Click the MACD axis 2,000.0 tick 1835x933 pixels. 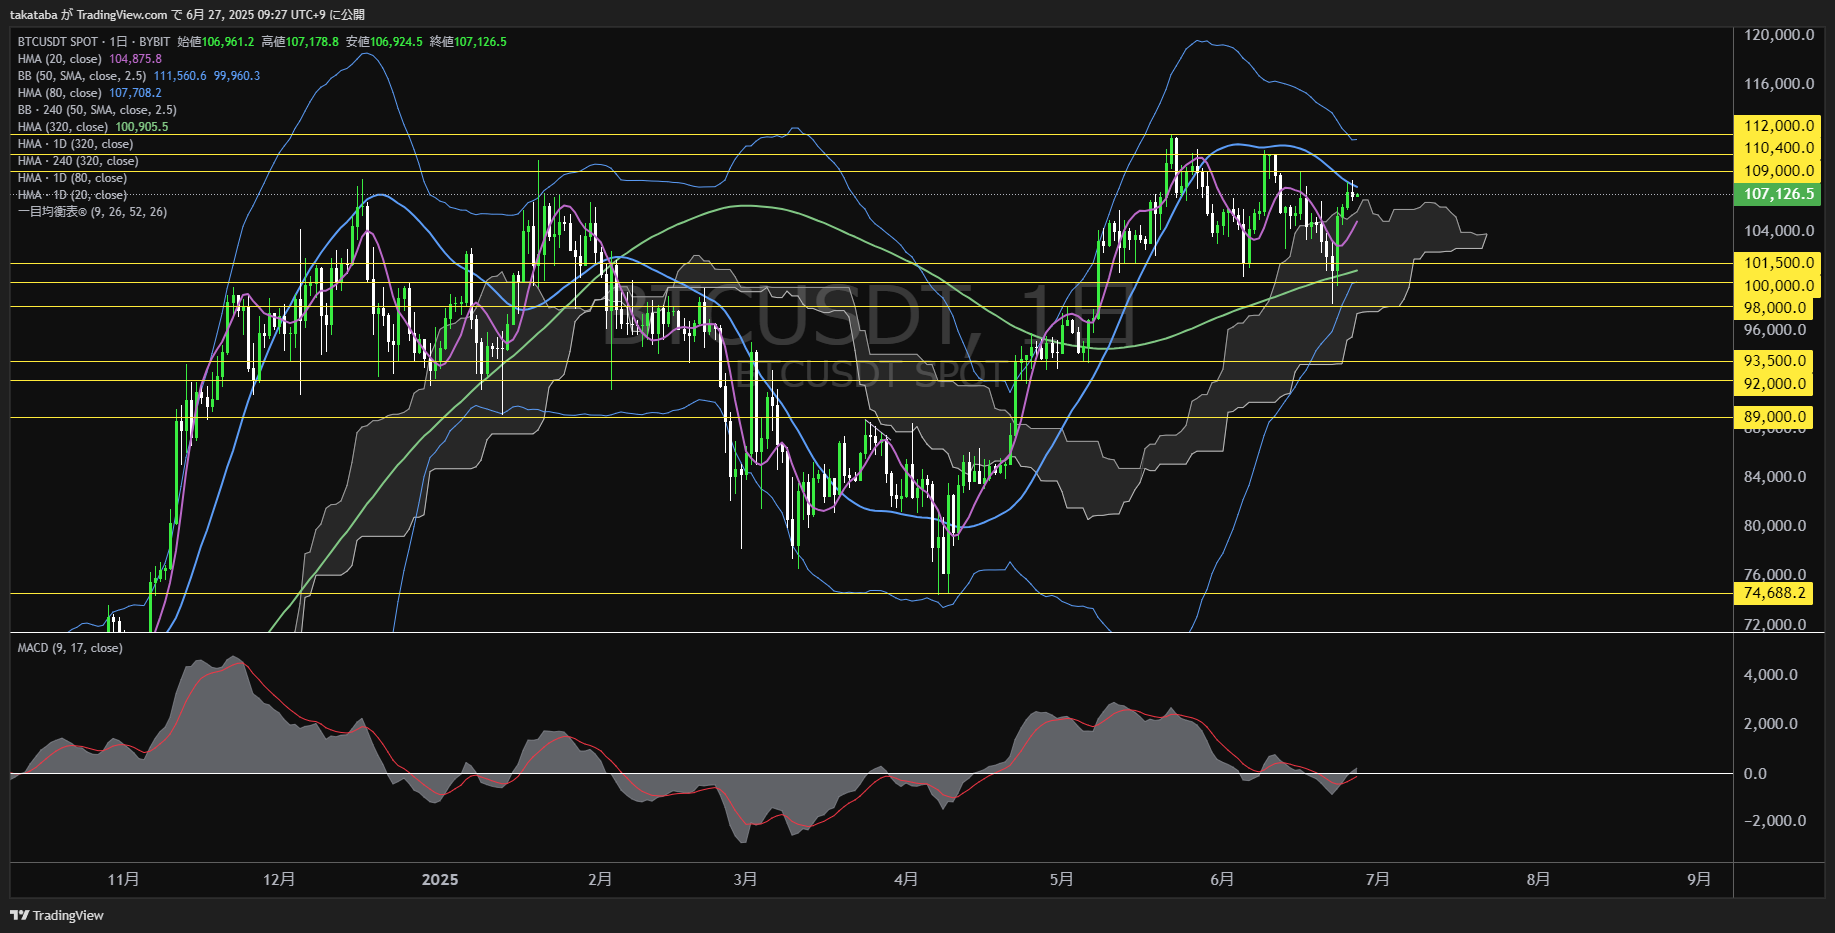1771,724
